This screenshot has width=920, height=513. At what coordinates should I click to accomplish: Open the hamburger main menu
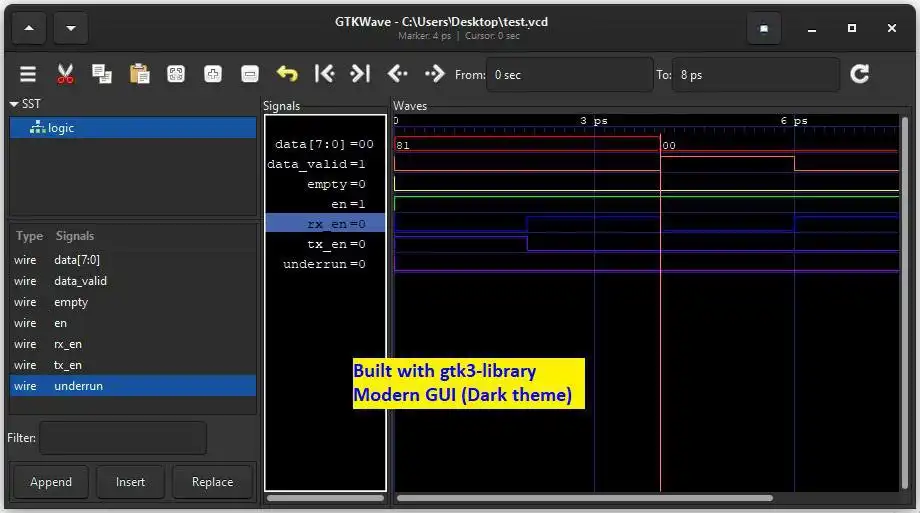click(x=28, y=75)
